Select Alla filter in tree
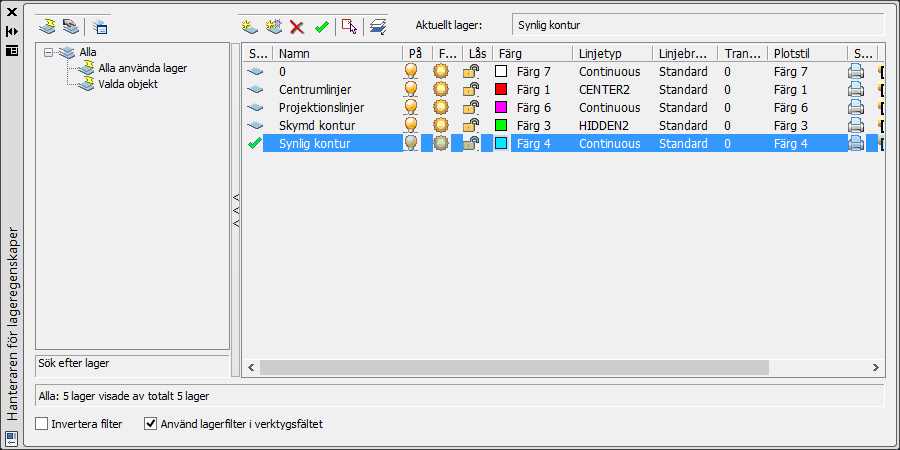 88,52
